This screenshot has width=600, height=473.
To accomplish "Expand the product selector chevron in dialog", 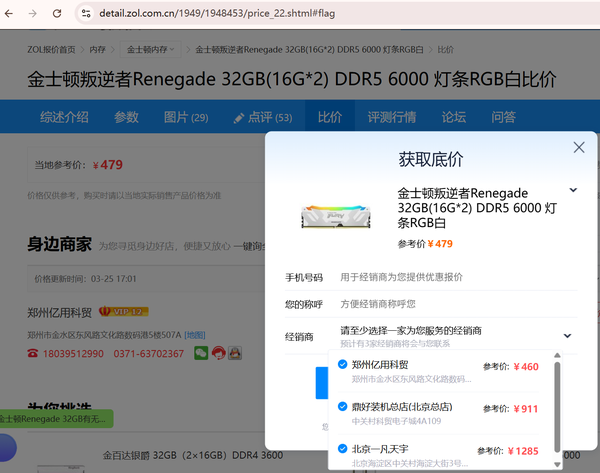I will (573, 190).
